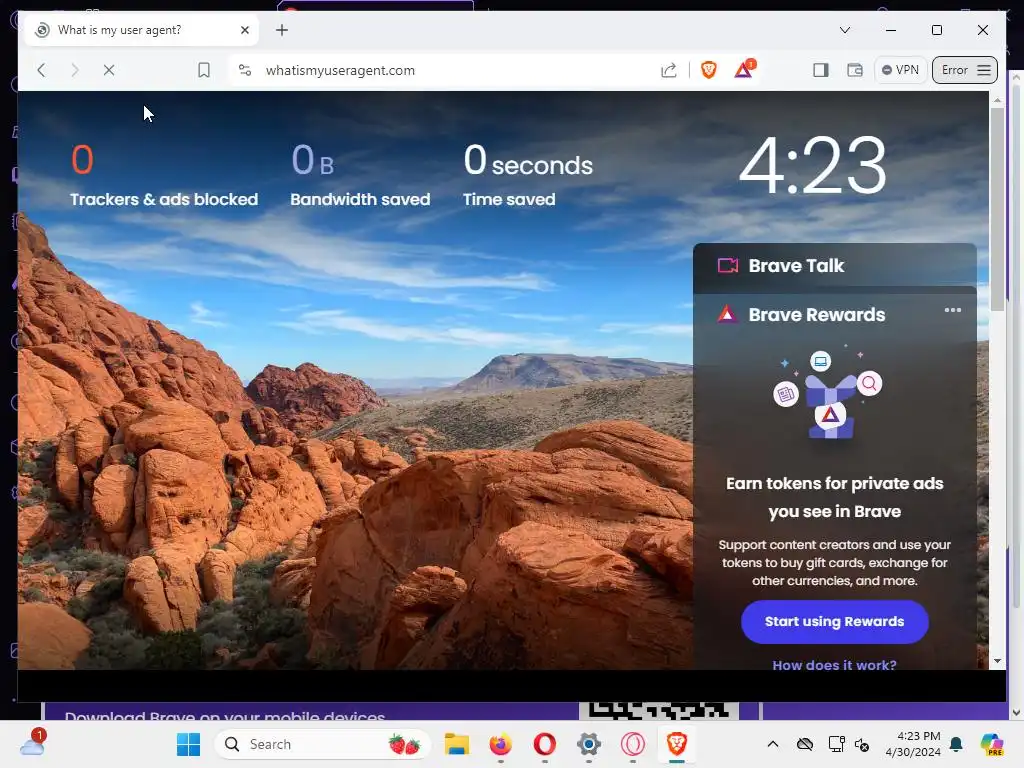Open Copilot preview icon

click(991, 744)
